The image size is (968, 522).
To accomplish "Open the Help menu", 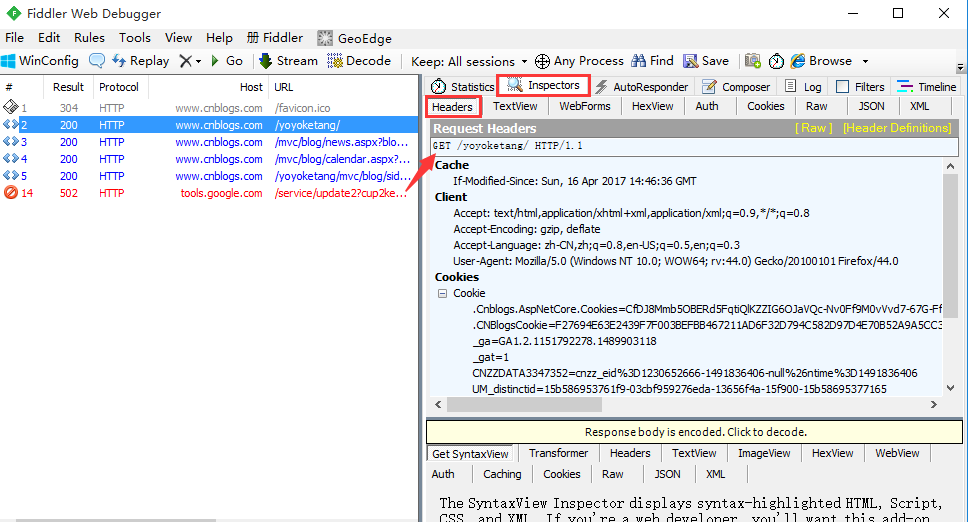I will 219,38.
